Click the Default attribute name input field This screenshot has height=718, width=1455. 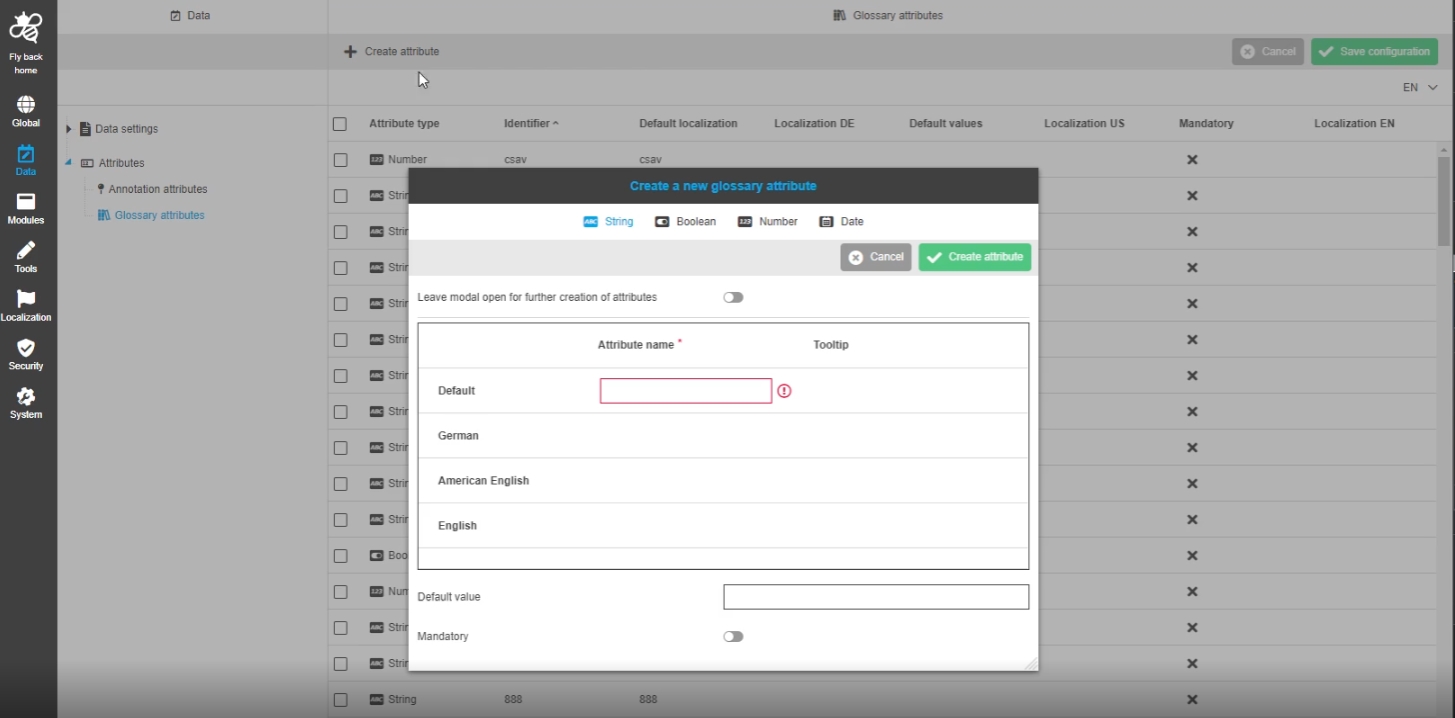(685, 391)
